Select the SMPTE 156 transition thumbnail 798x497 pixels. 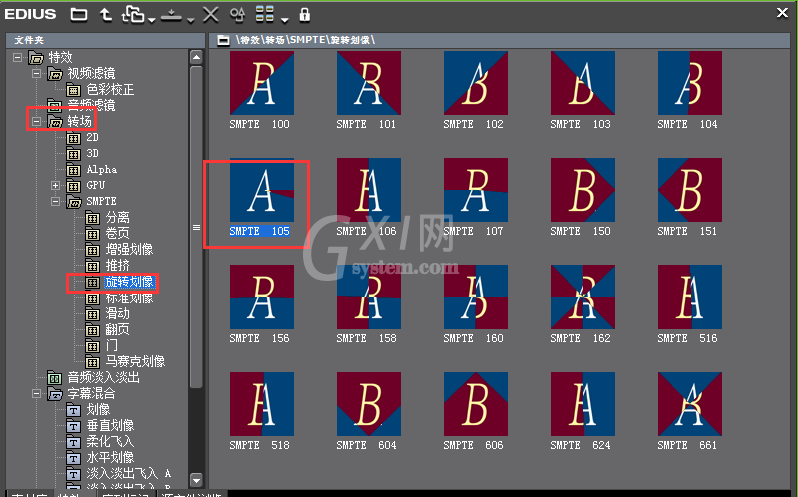(262, 297)
